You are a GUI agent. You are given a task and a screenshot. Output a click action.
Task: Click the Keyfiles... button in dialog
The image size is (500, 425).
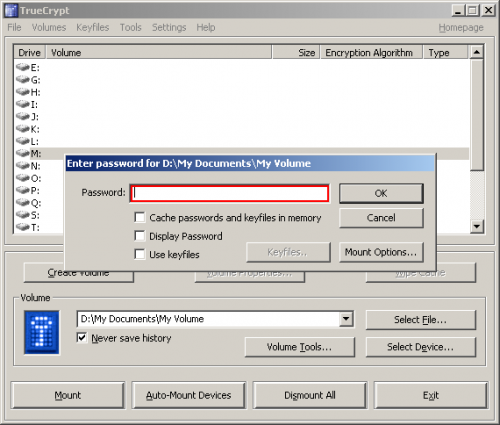pyautogui.click(x=288, y=252)
